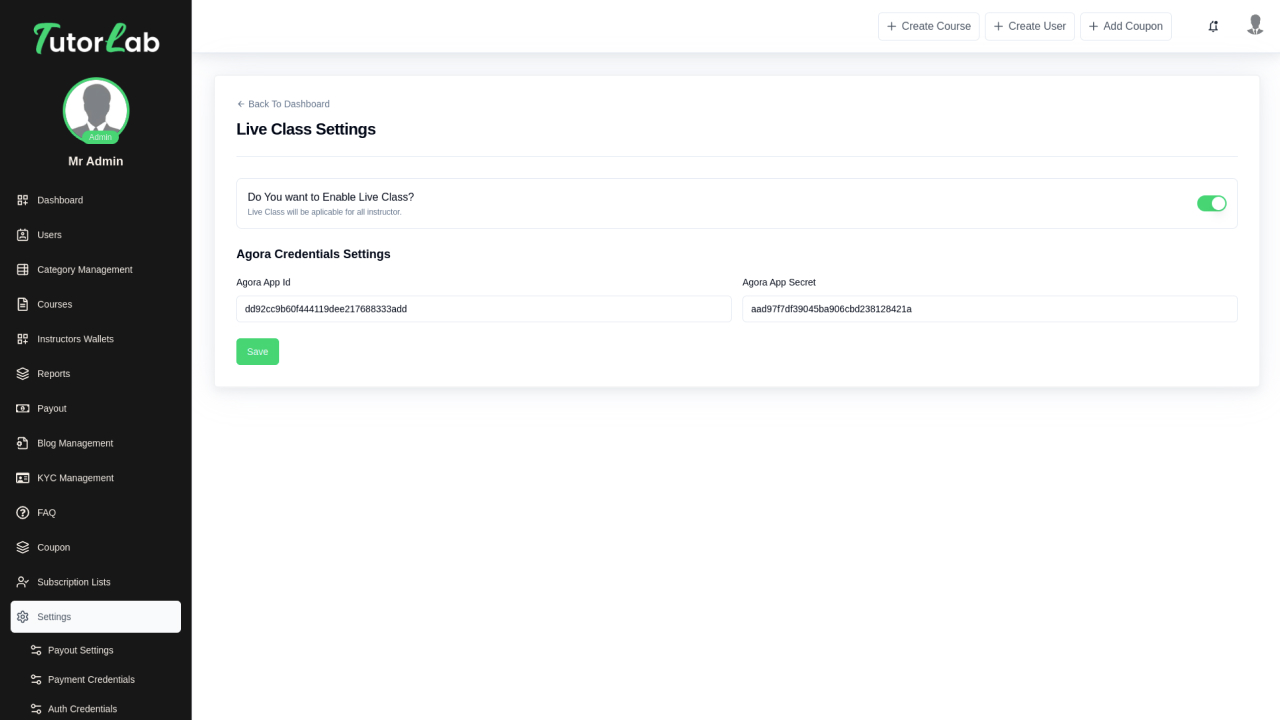Screen dimensions: 1280x720
Task: Click the Blog Management sidebar icon
Action: 22,443
